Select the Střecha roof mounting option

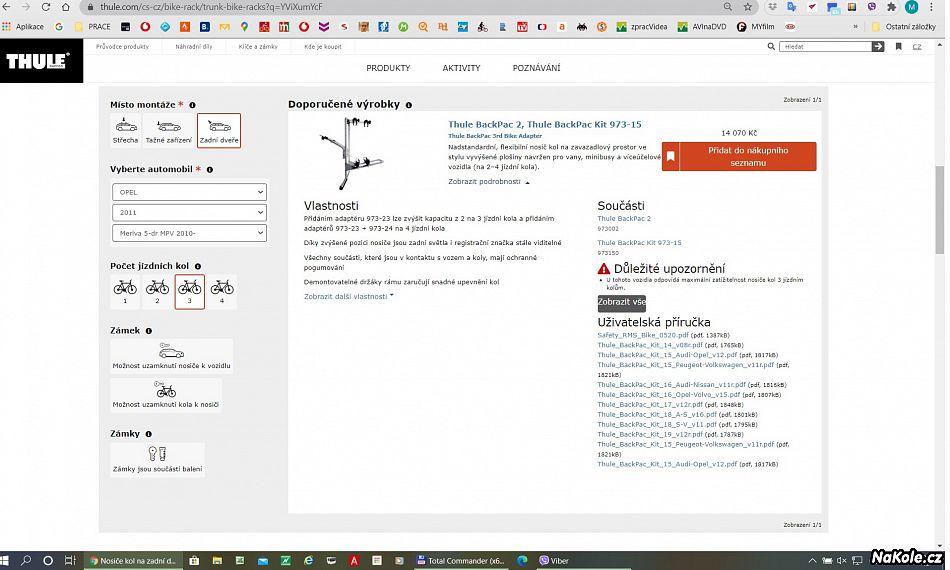pos(126,130)
